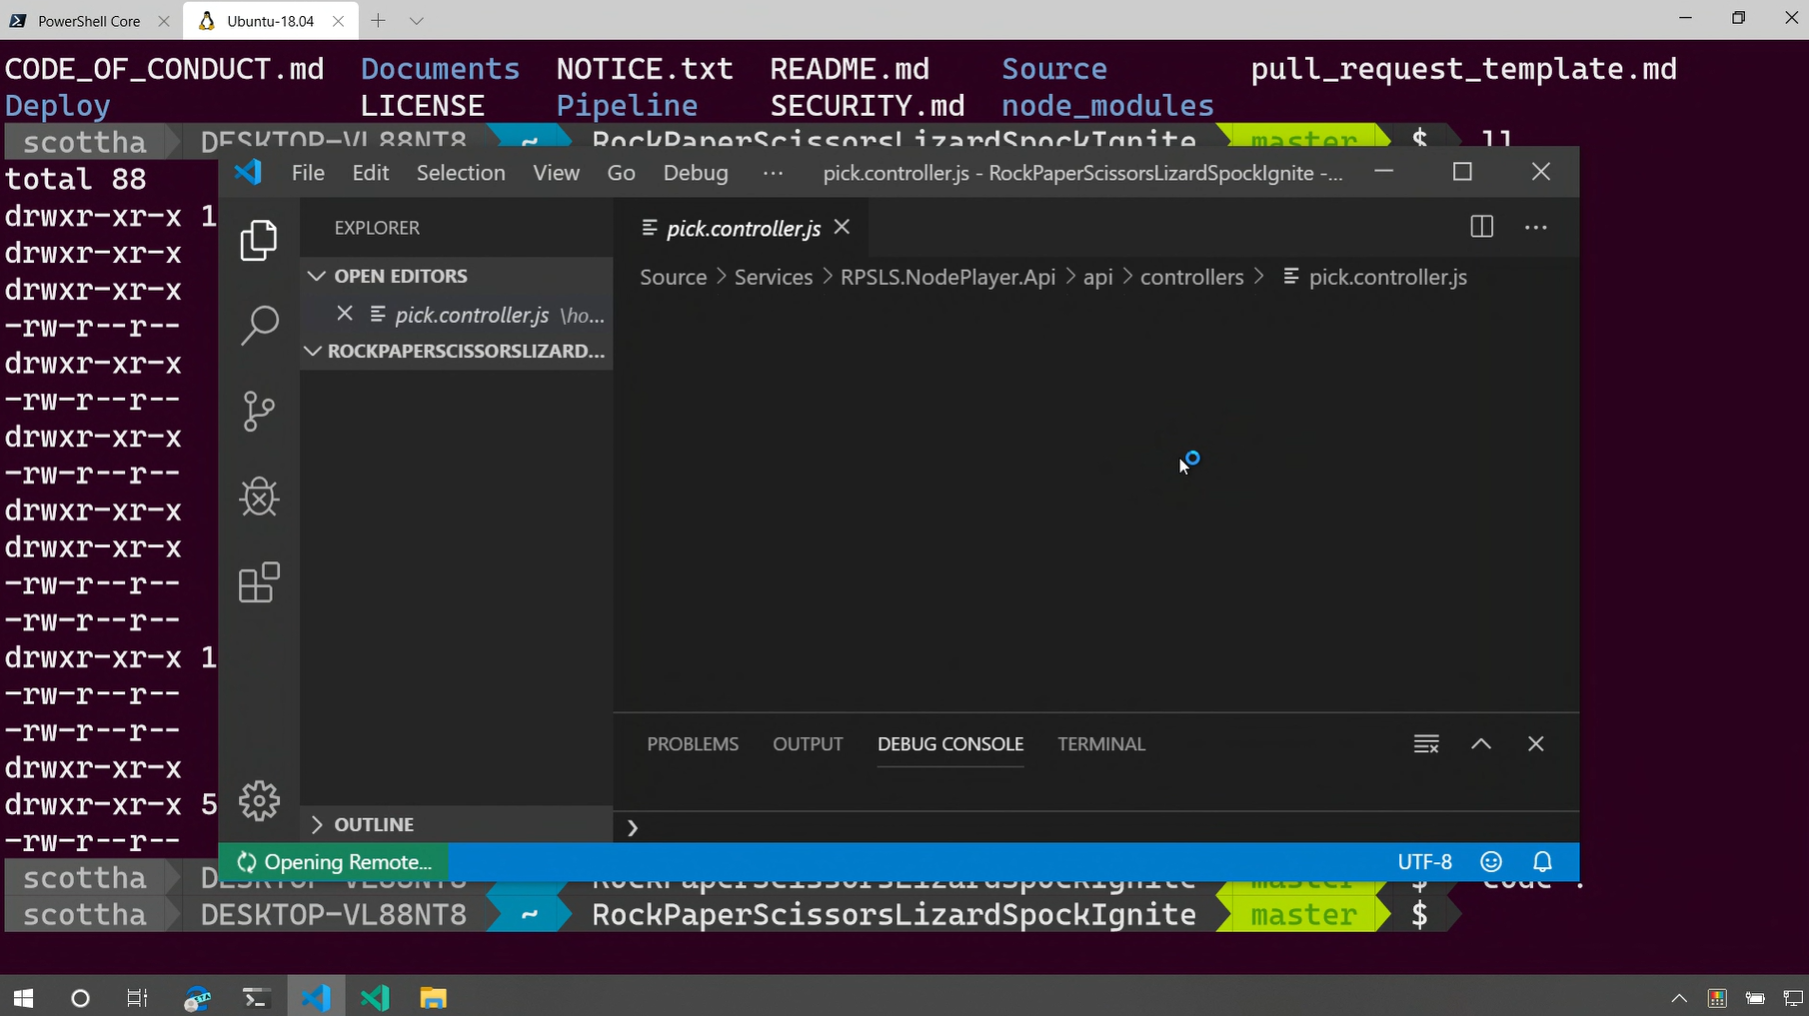Open the Explorer view in activity bar

(259, 240)
